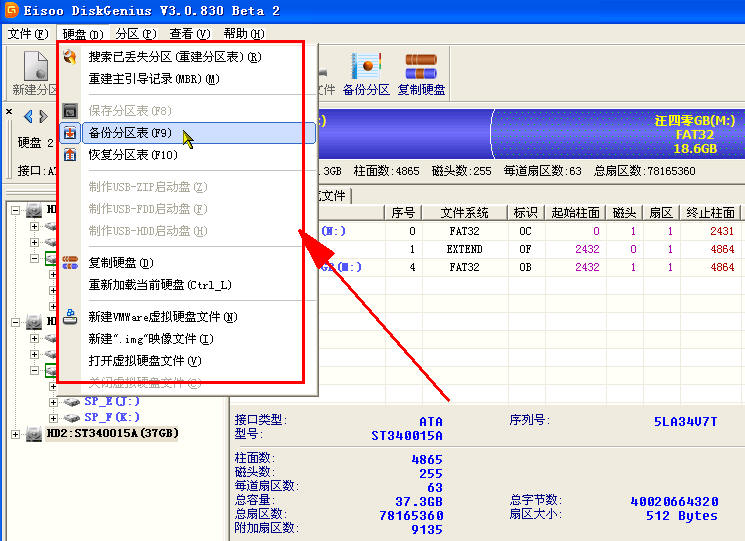The height and width of the screenshot is (541, 745).
Task: Click the SP_E (J:) drive icon
Action: pyautogui.click(x=71, y=402)
